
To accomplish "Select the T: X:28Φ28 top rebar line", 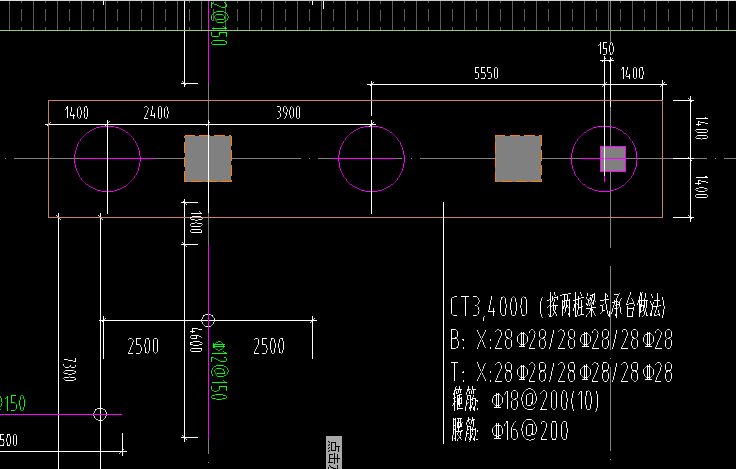I will (561, 372).
